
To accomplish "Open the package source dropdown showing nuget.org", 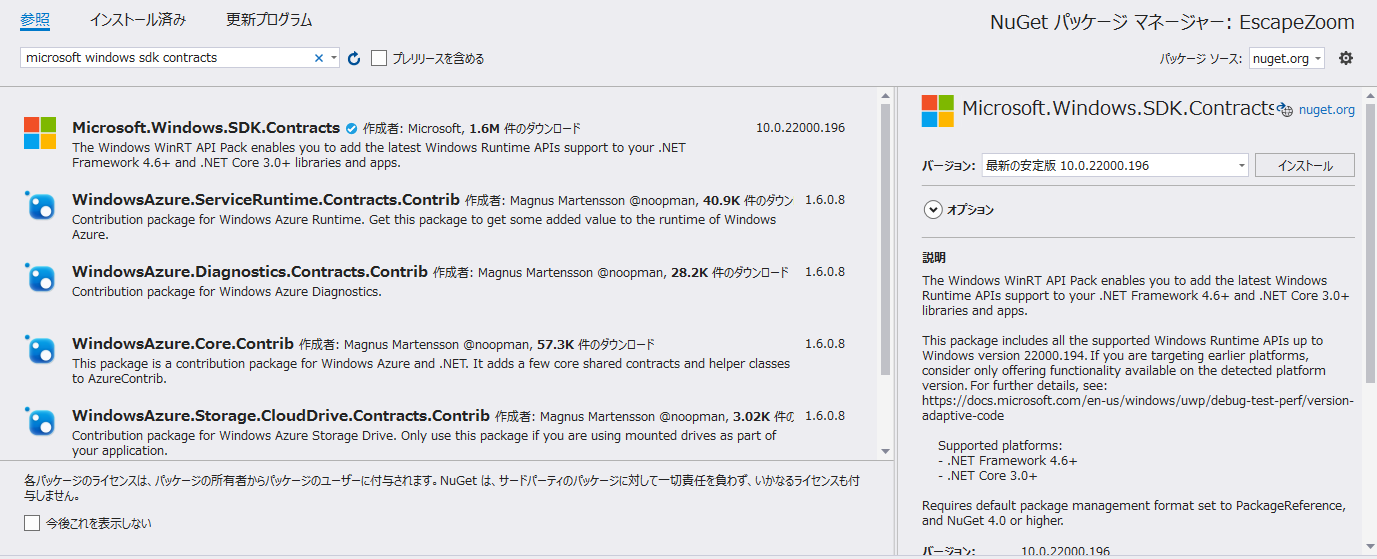I will tap(1287, 58).
